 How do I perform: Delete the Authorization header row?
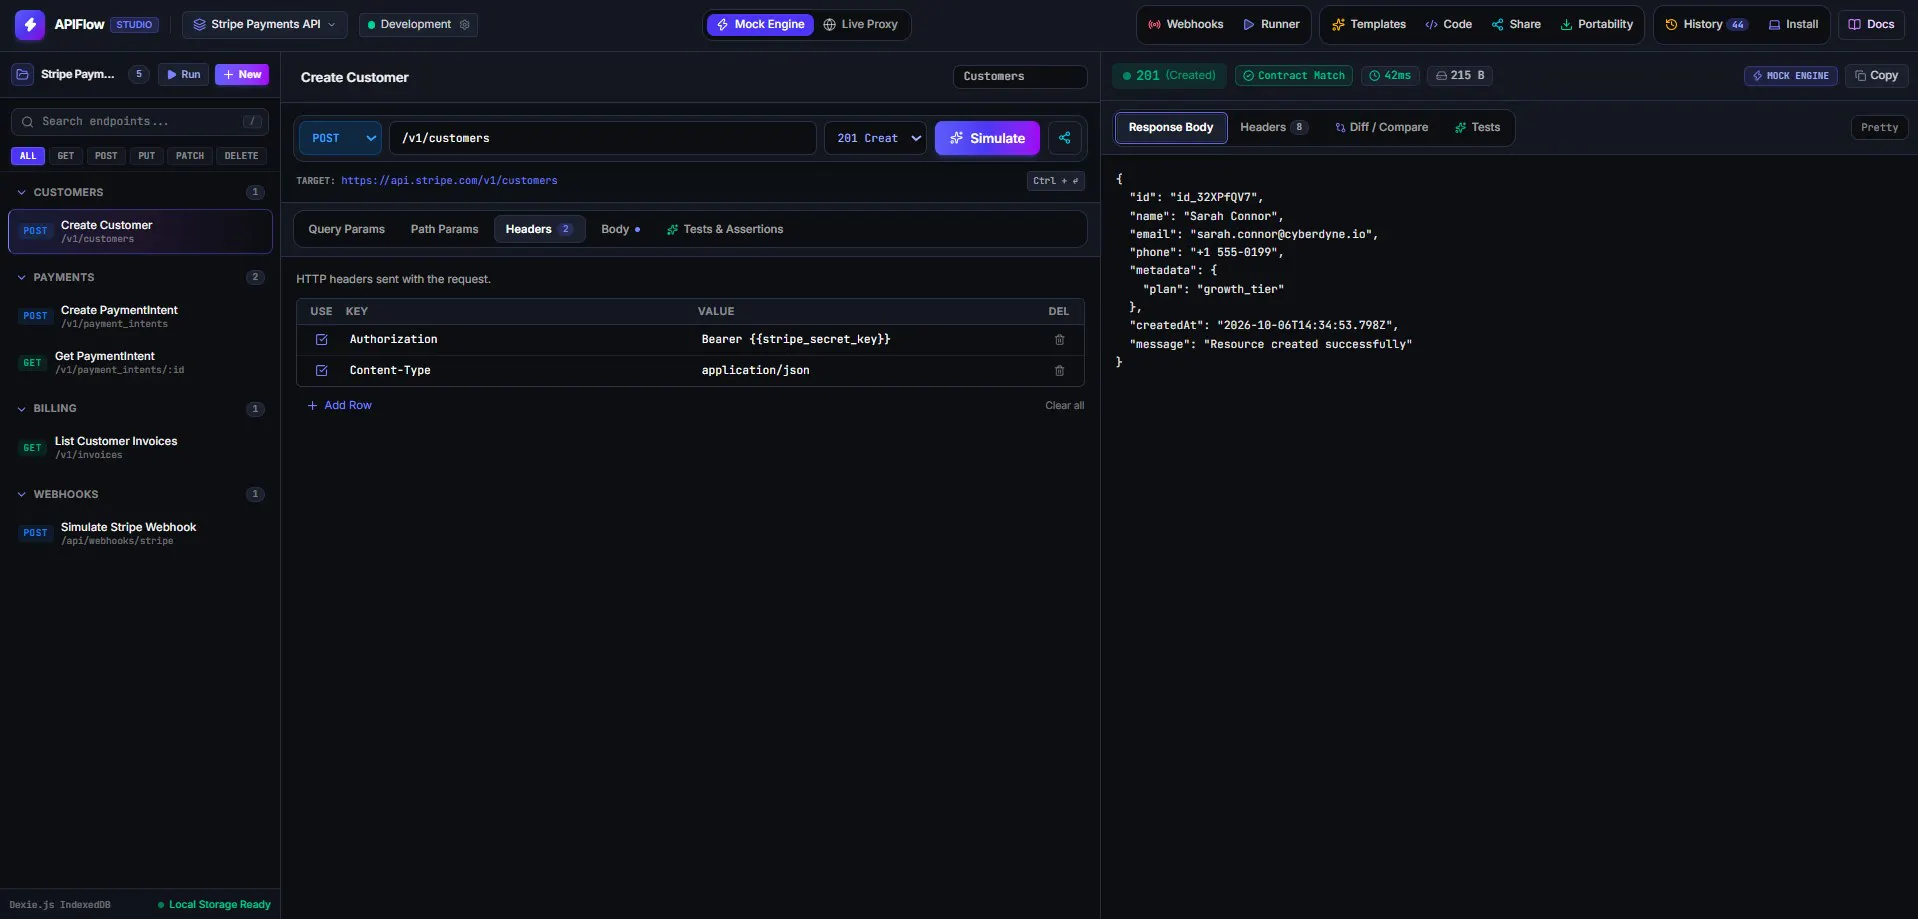point(1059,340)
